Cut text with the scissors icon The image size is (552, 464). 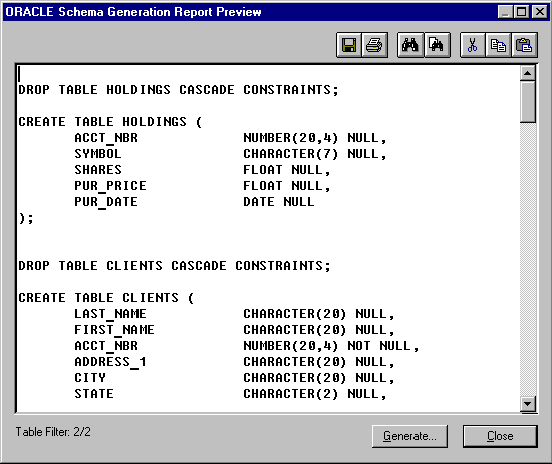coord(473,45)
